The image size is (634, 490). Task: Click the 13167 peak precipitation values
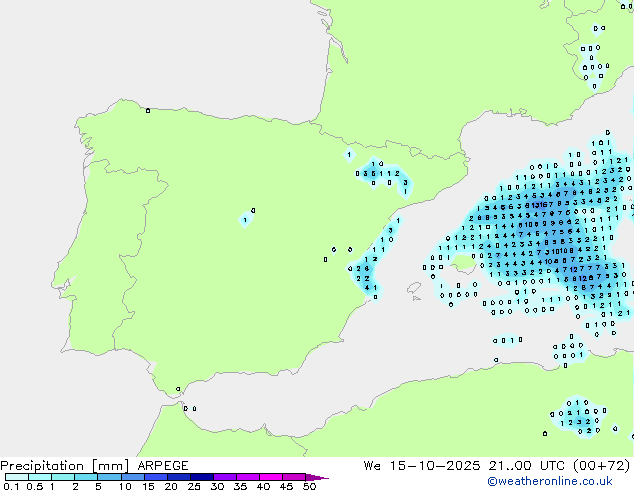pyautogui.click(x=541, y=205)
